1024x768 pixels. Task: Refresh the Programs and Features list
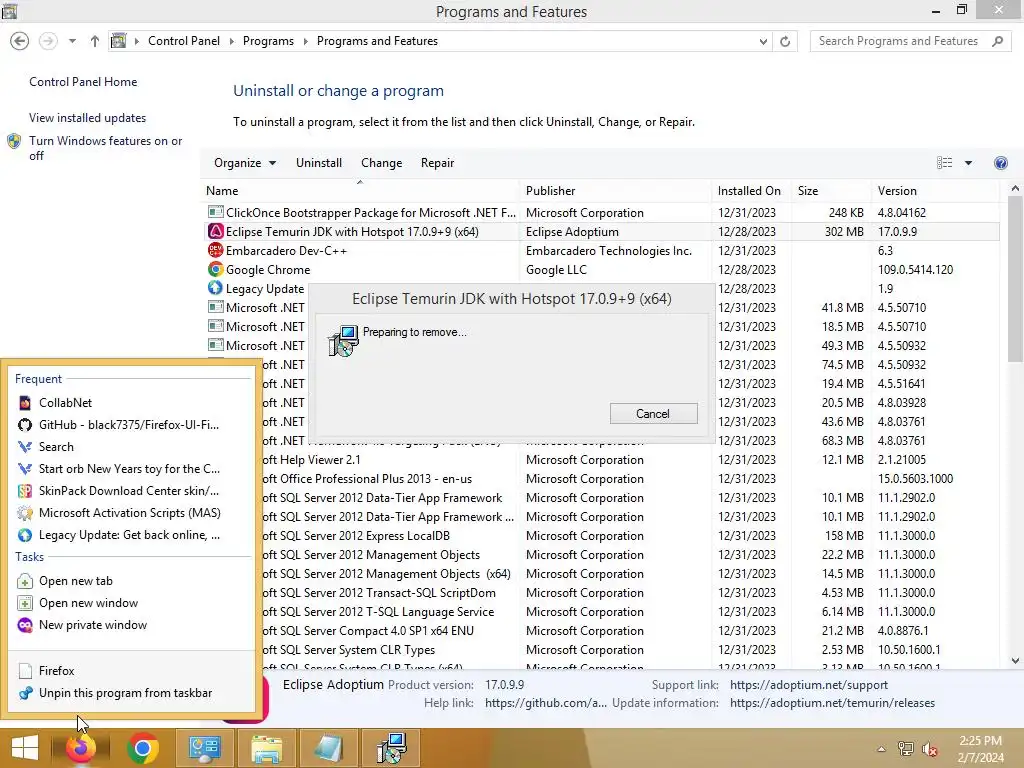(785, 41)
